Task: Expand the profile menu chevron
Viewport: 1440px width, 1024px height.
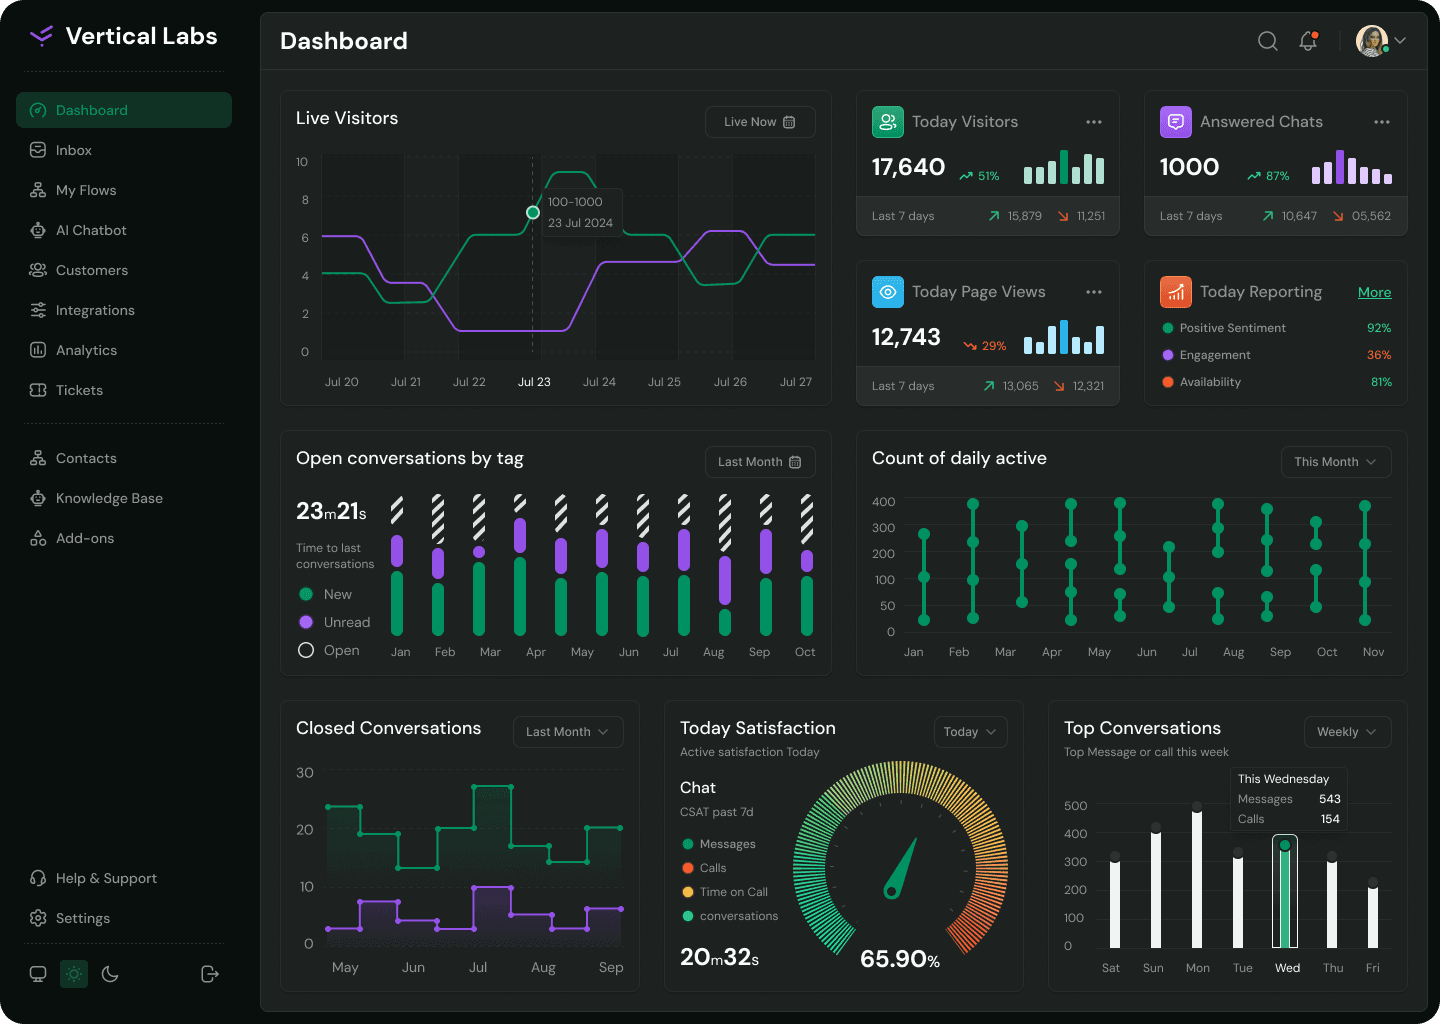Action: pos(1400,41)
